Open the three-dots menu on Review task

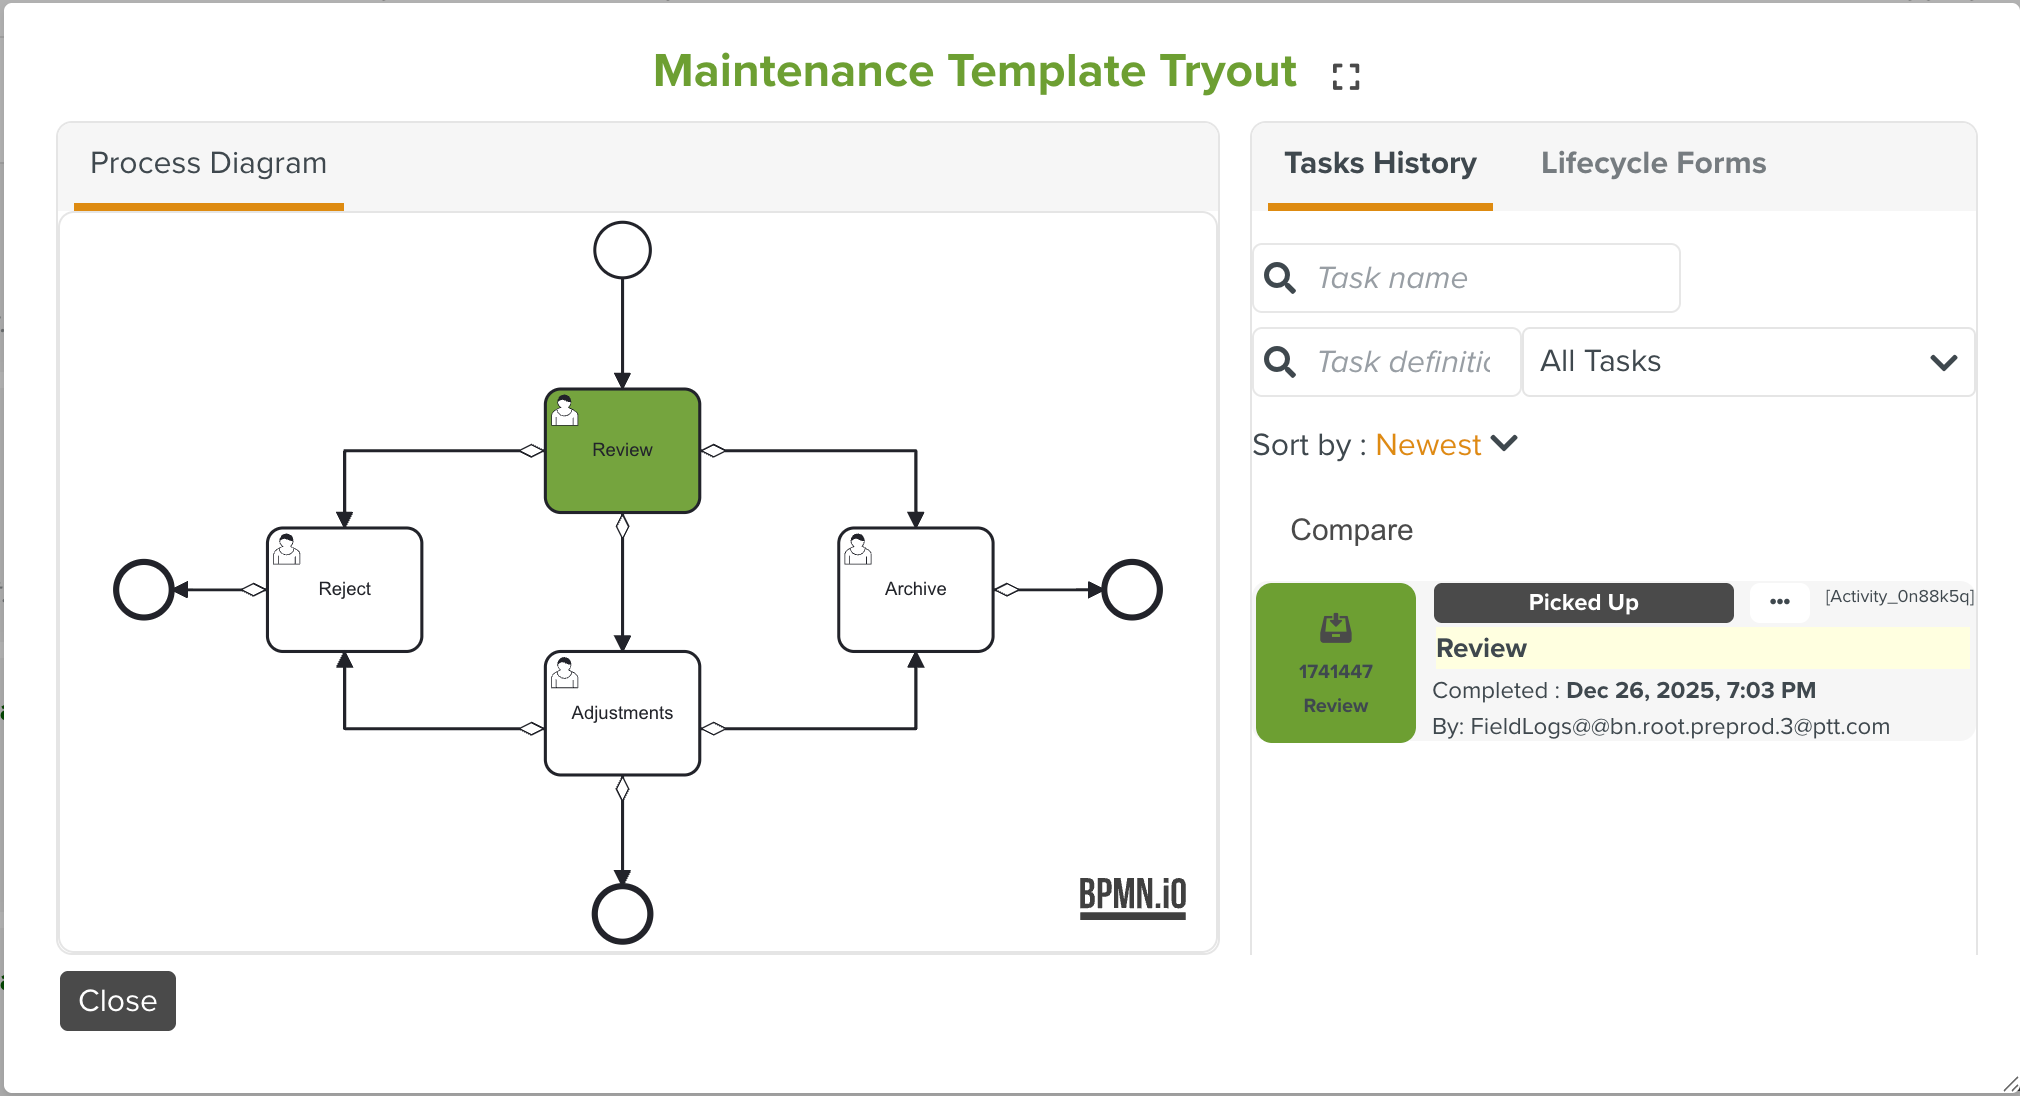pyautogui.click(x=1779, y=602)
